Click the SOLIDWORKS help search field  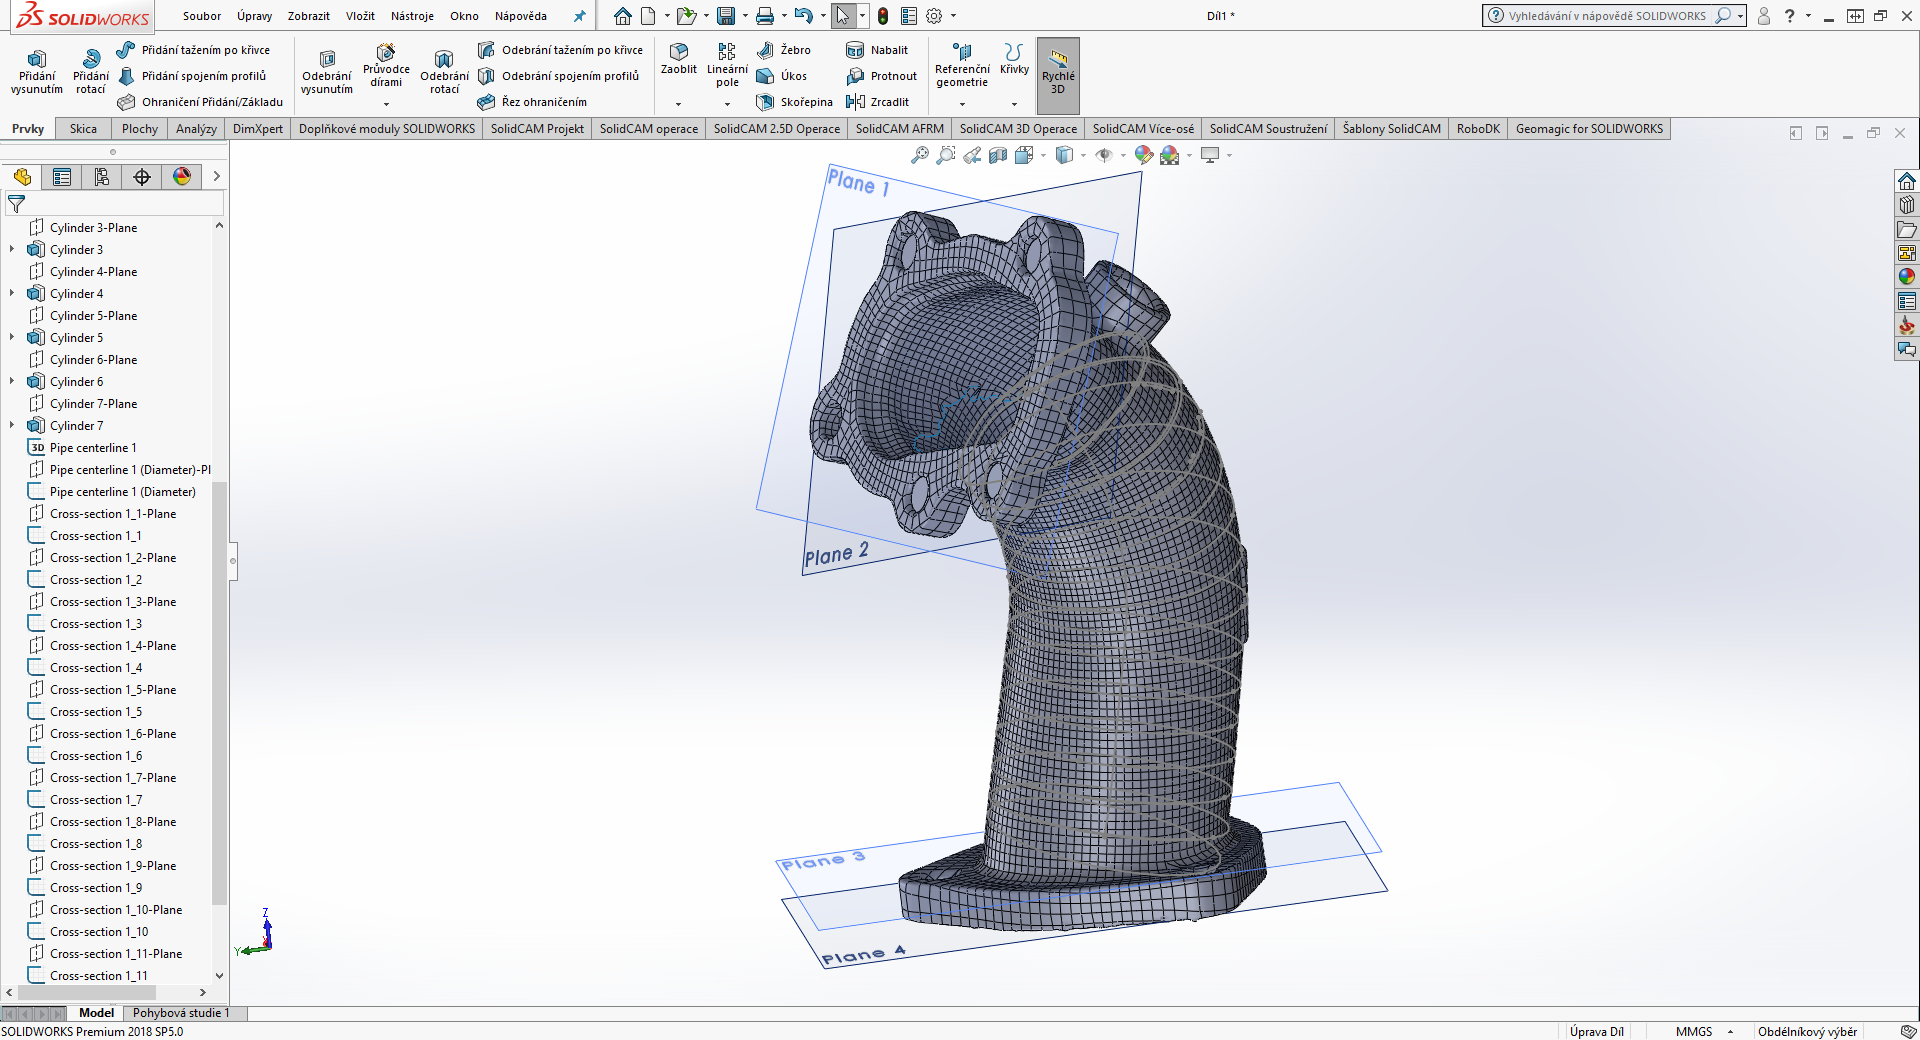click(x=1607, y=16)
